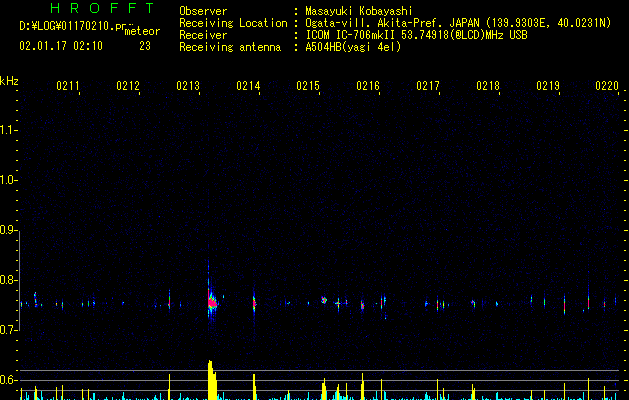The image size is (629, 400).
Task: Select the meteor count value 23
Action: (145, 46)
